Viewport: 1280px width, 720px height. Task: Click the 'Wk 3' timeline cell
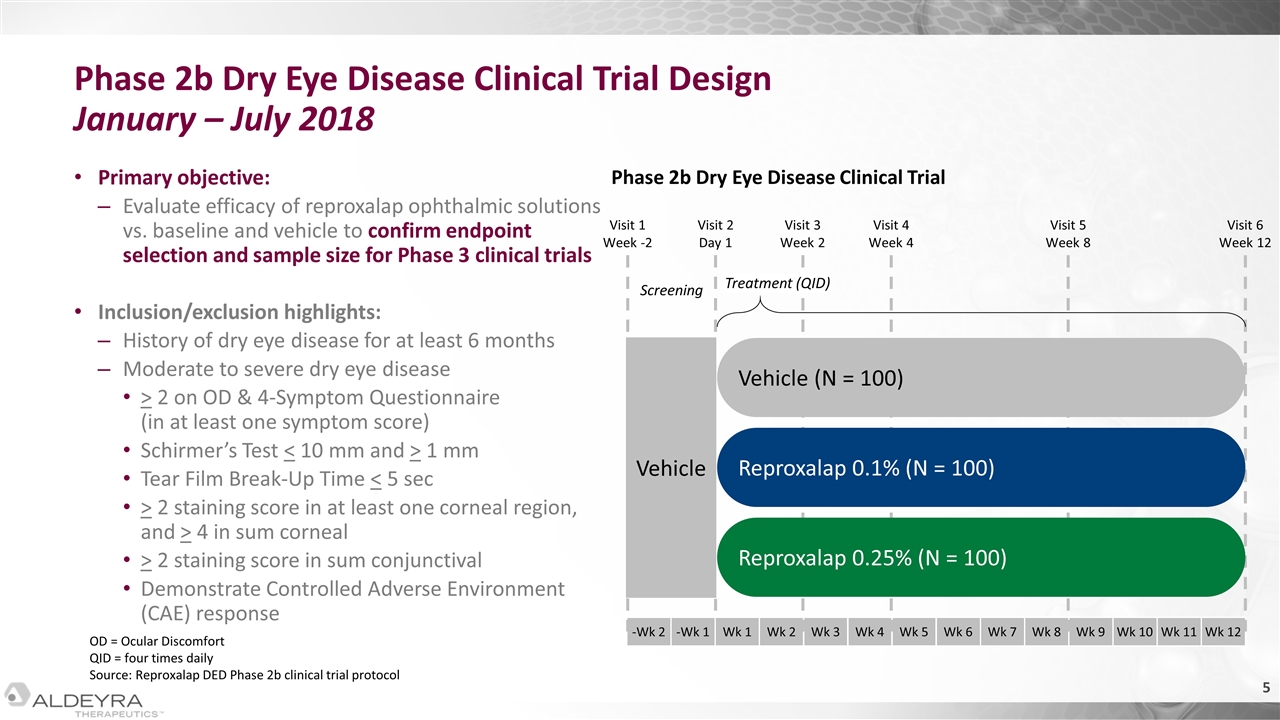click(826, 632)
